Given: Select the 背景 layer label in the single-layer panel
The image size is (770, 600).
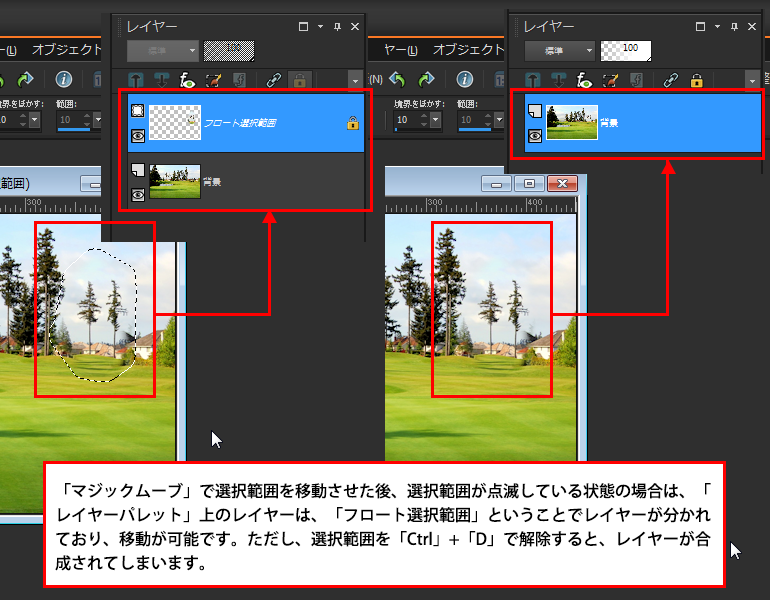Looking at the screenshot, I should click(x=609, y=123).
